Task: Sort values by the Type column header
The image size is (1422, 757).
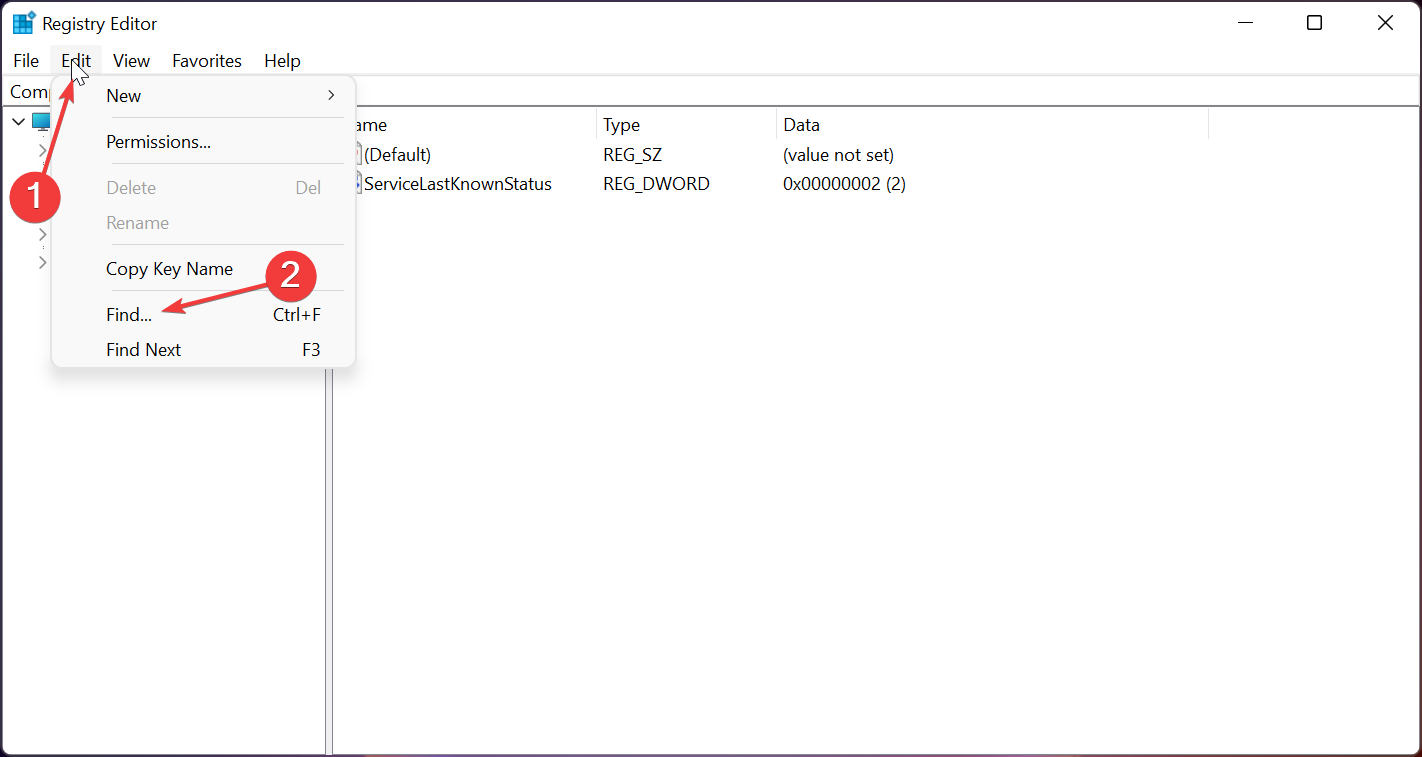Action: coord(686,125)
